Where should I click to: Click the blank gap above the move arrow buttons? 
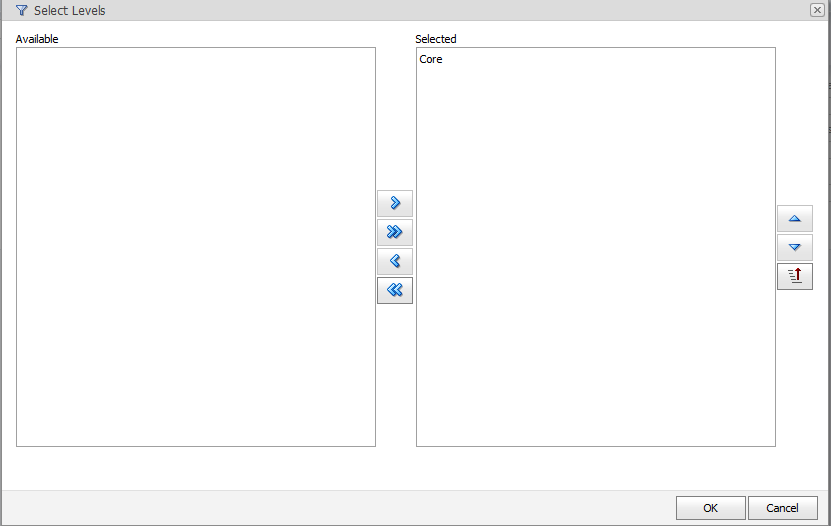(395, 120)
